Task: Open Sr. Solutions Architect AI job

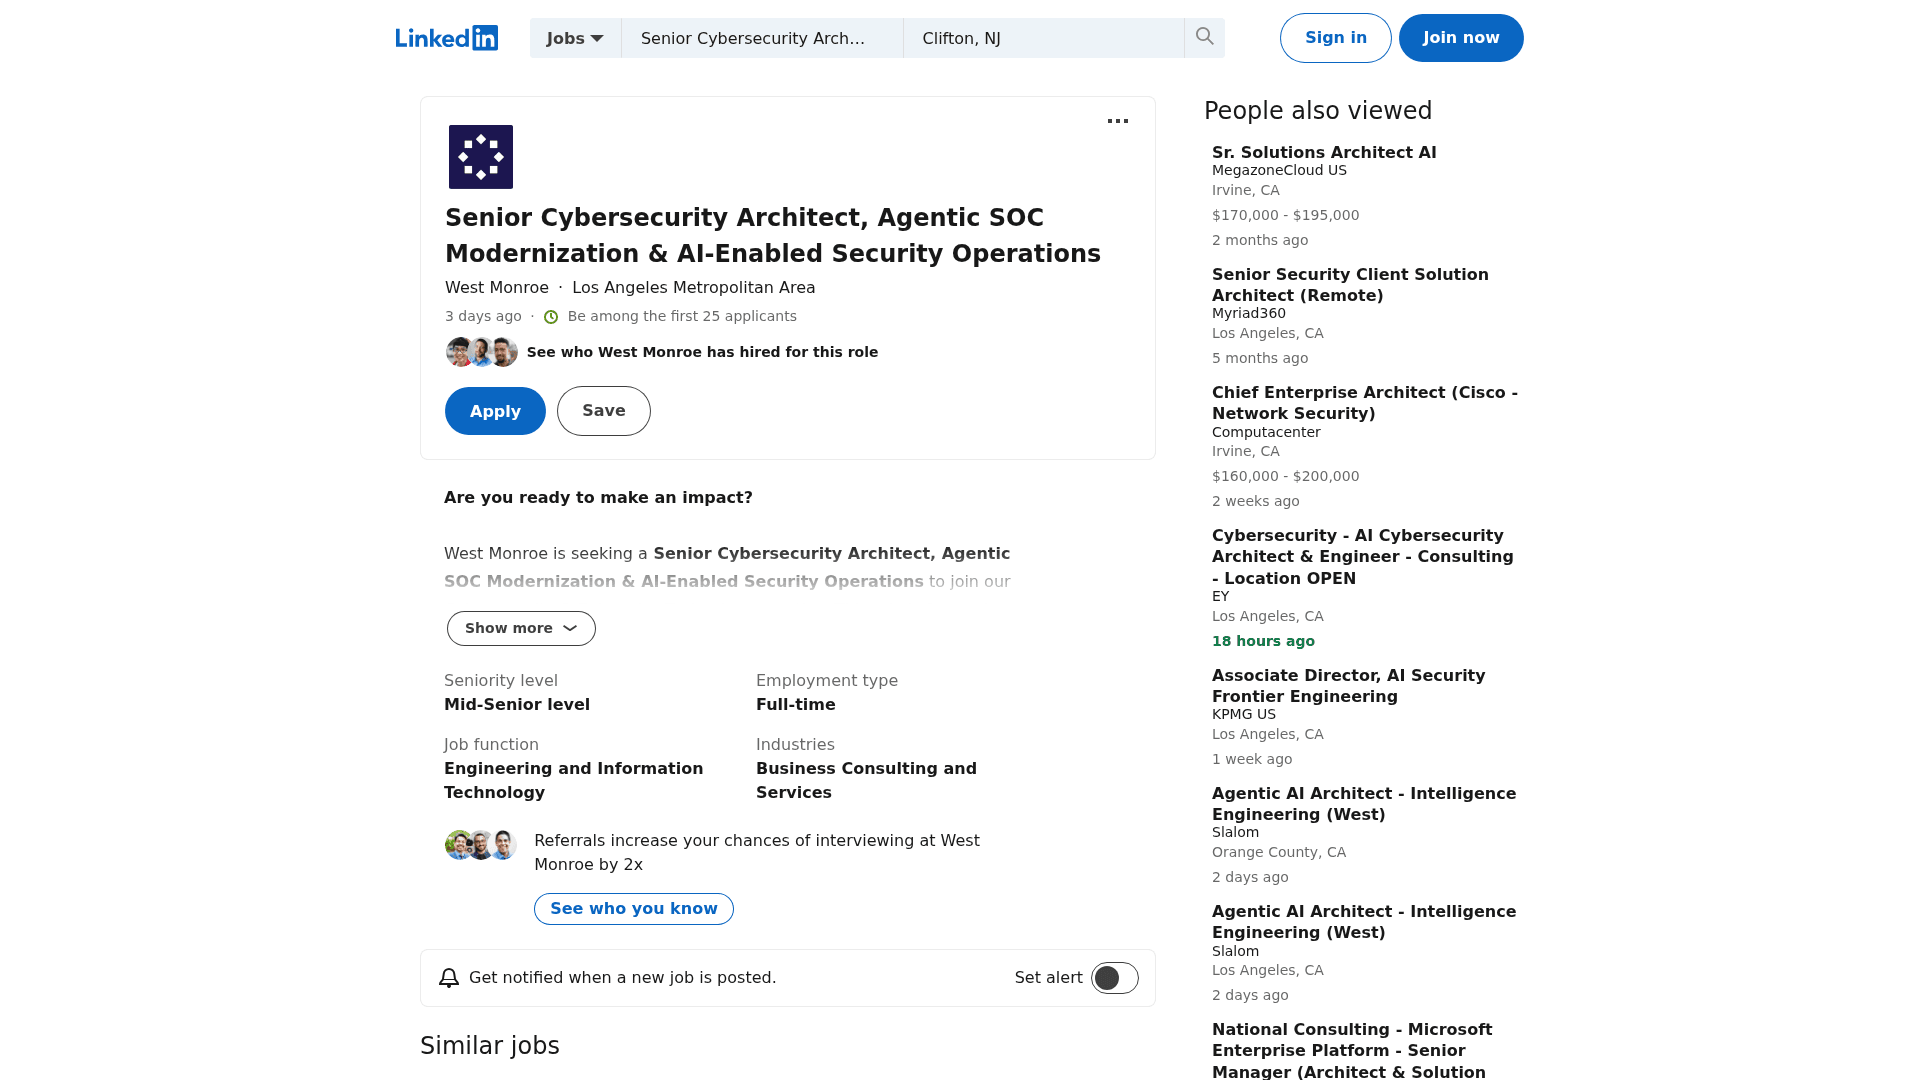Action: click(x=1324, y=153)
